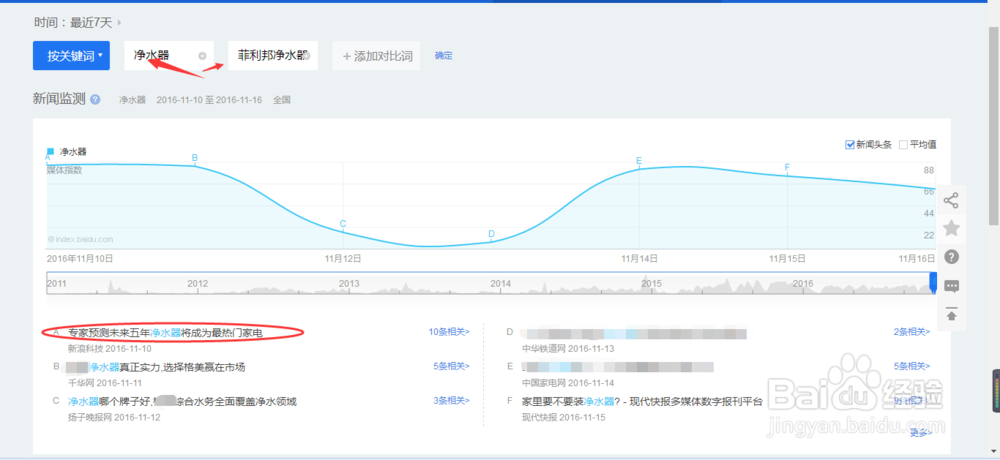The height and width of the screenshot is (460, 1000).
Task: Click the 全国 region label
Action: pyautogui.click(x=282, y=100)
